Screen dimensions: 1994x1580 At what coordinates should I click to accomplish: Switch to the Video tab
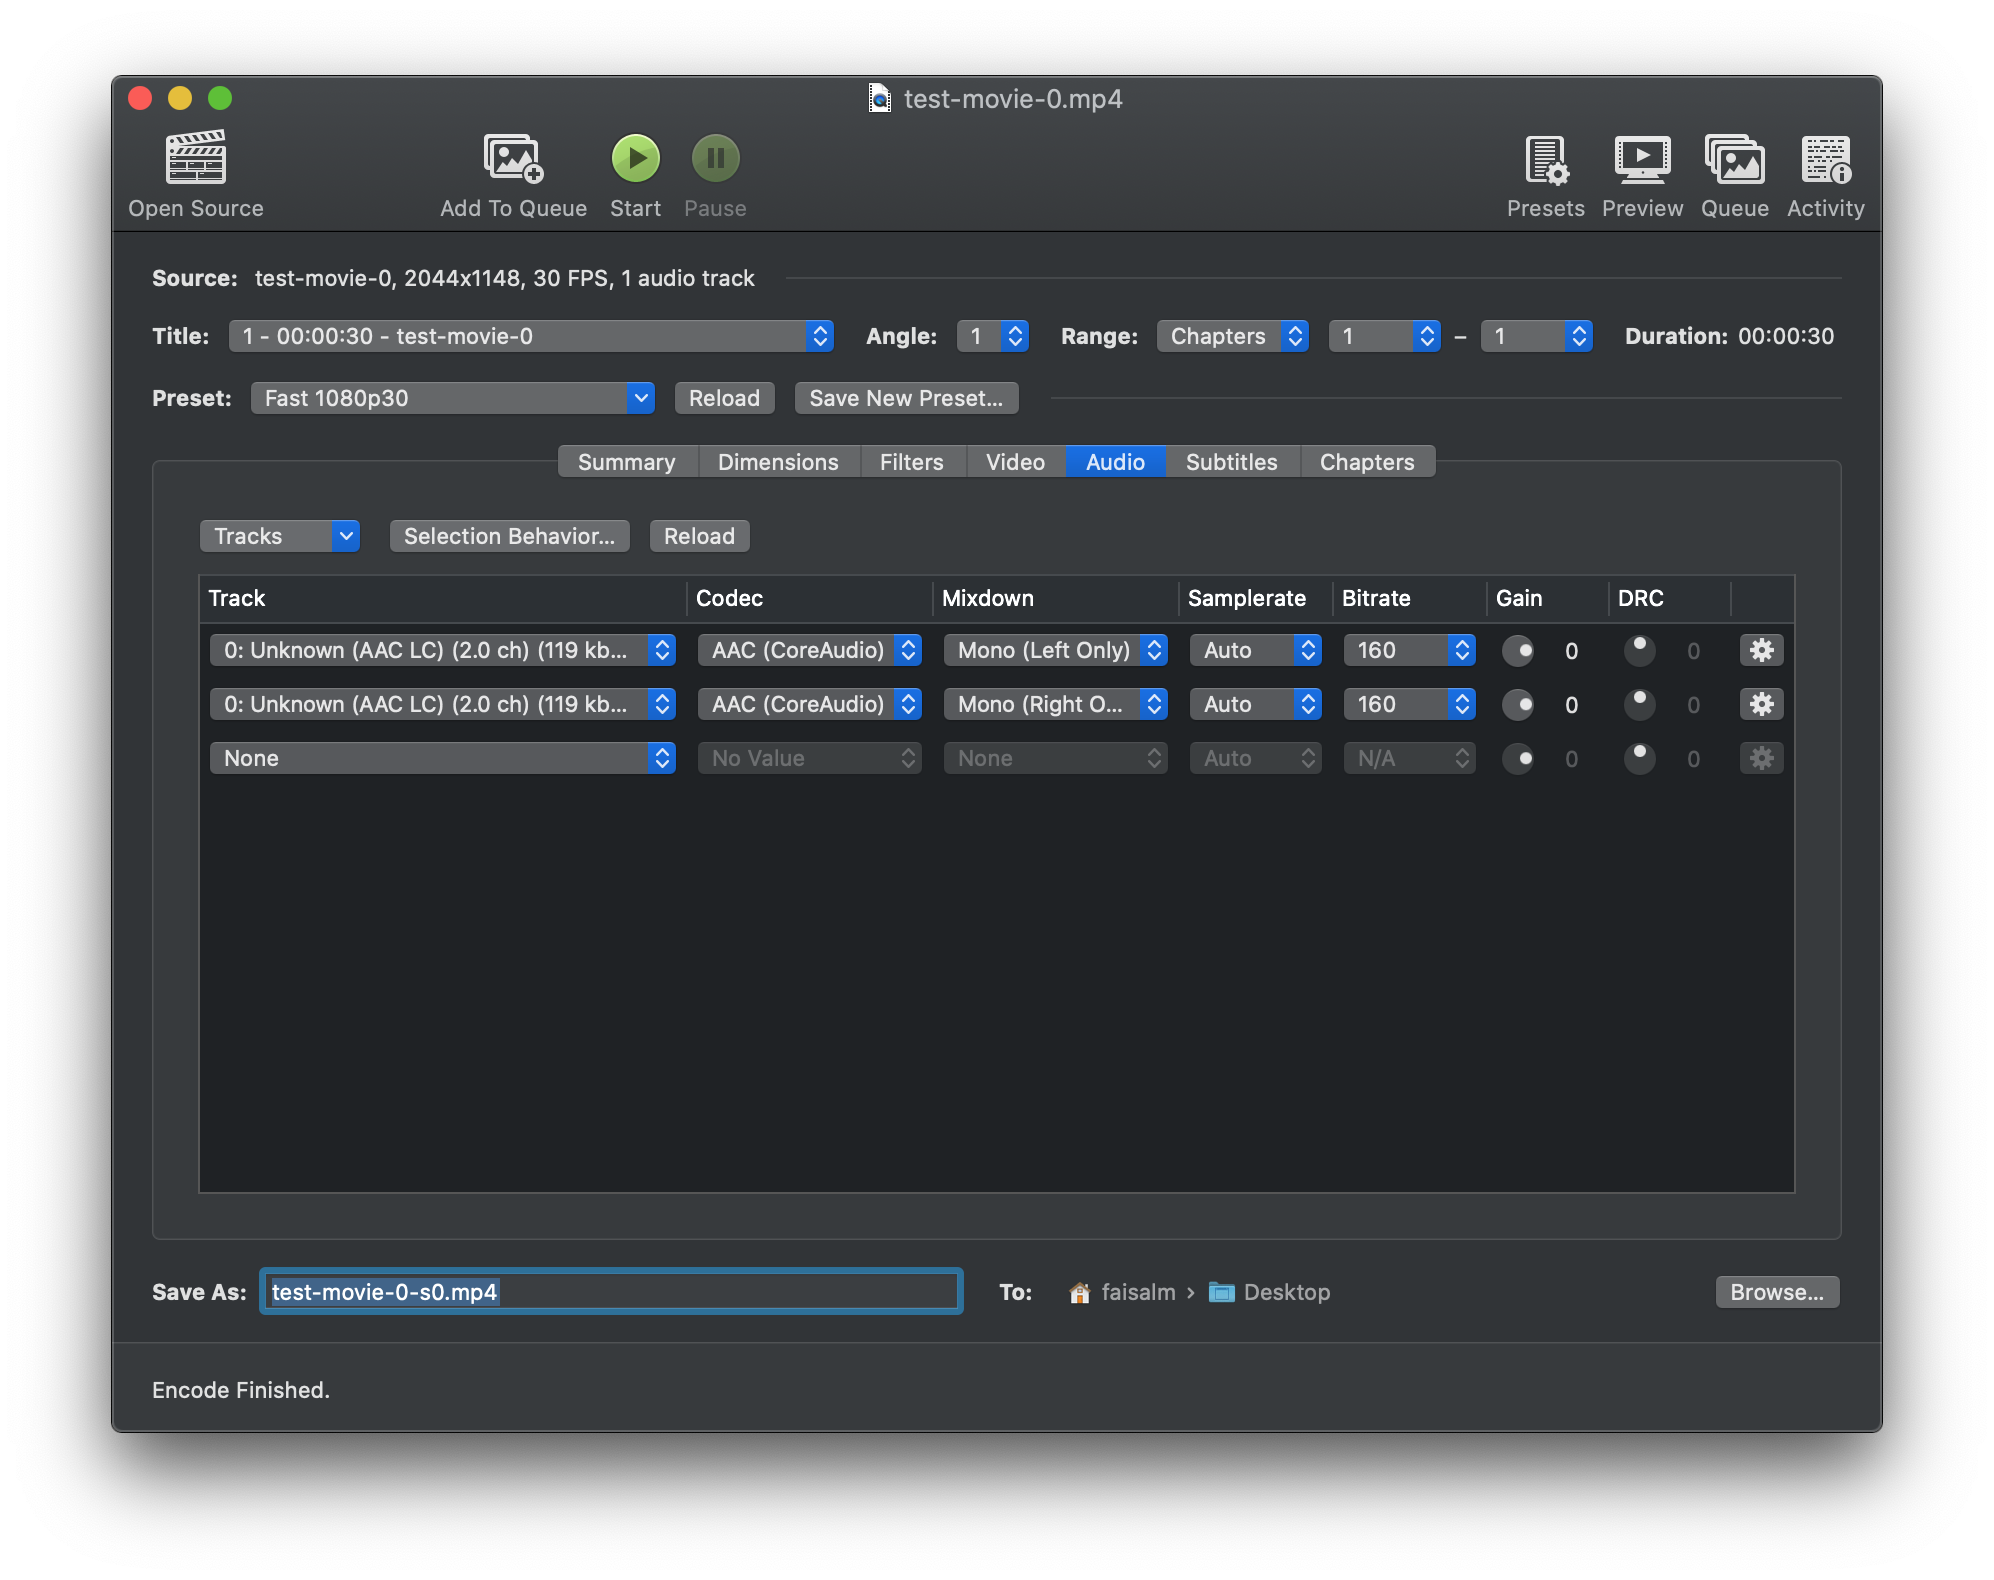pyautogui.click(x=1015, y=462)
